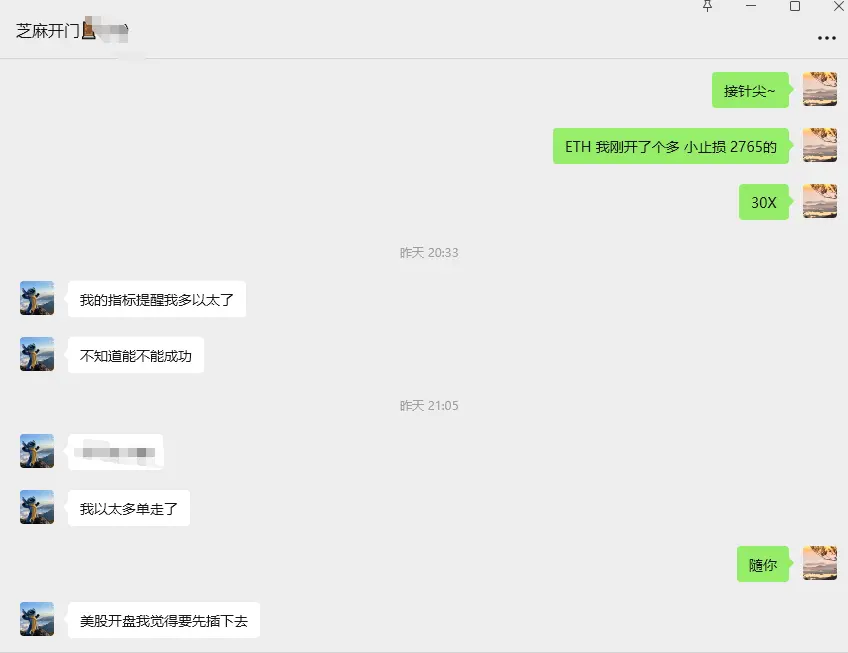848x653 pixels.
Task: Click sender avatar beside '接针尖~' message
Action: click(x=819, y=89)
